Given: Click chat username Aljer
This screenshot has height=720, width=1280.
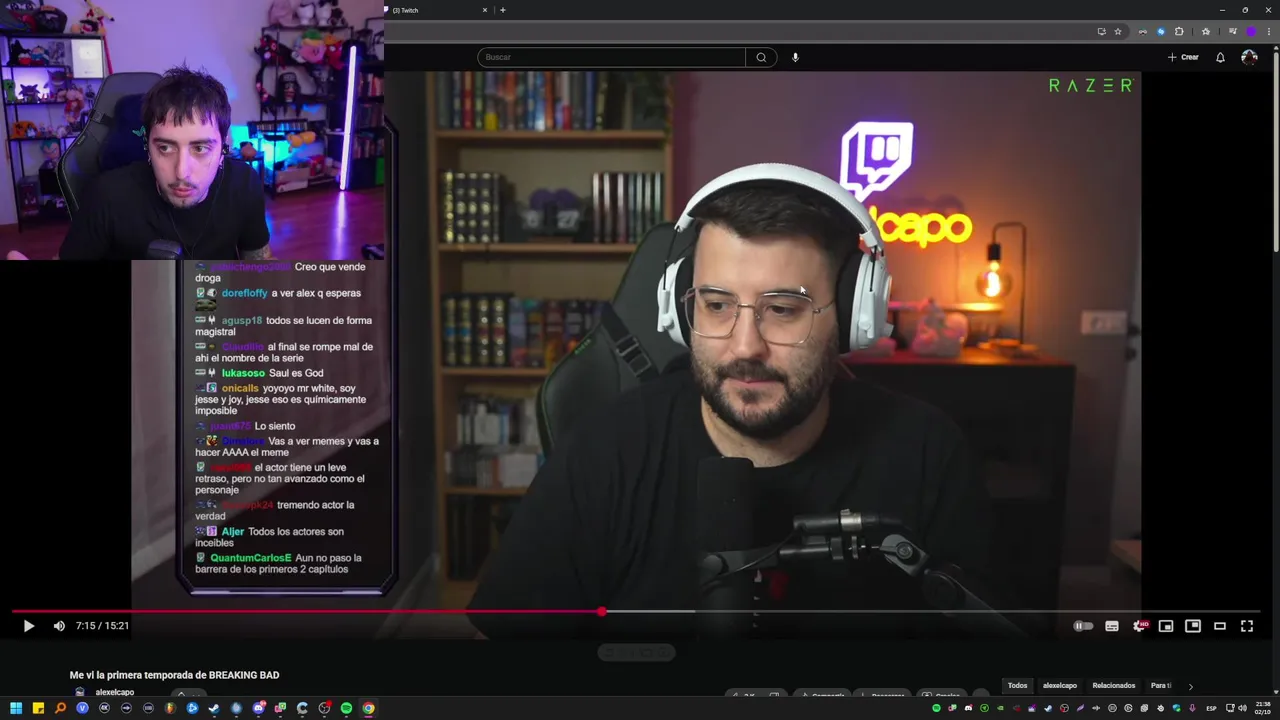Looking at the screenshot, I should coord(232,532).
